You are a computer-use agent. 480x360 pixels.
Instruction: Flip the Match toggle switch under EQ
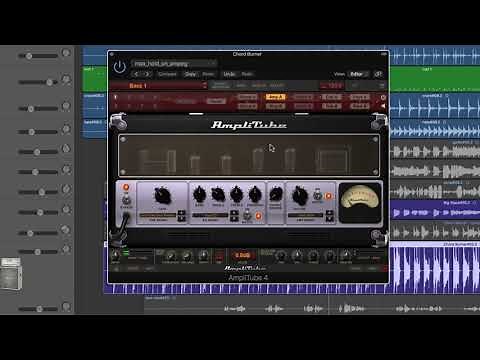coord(247,215)
